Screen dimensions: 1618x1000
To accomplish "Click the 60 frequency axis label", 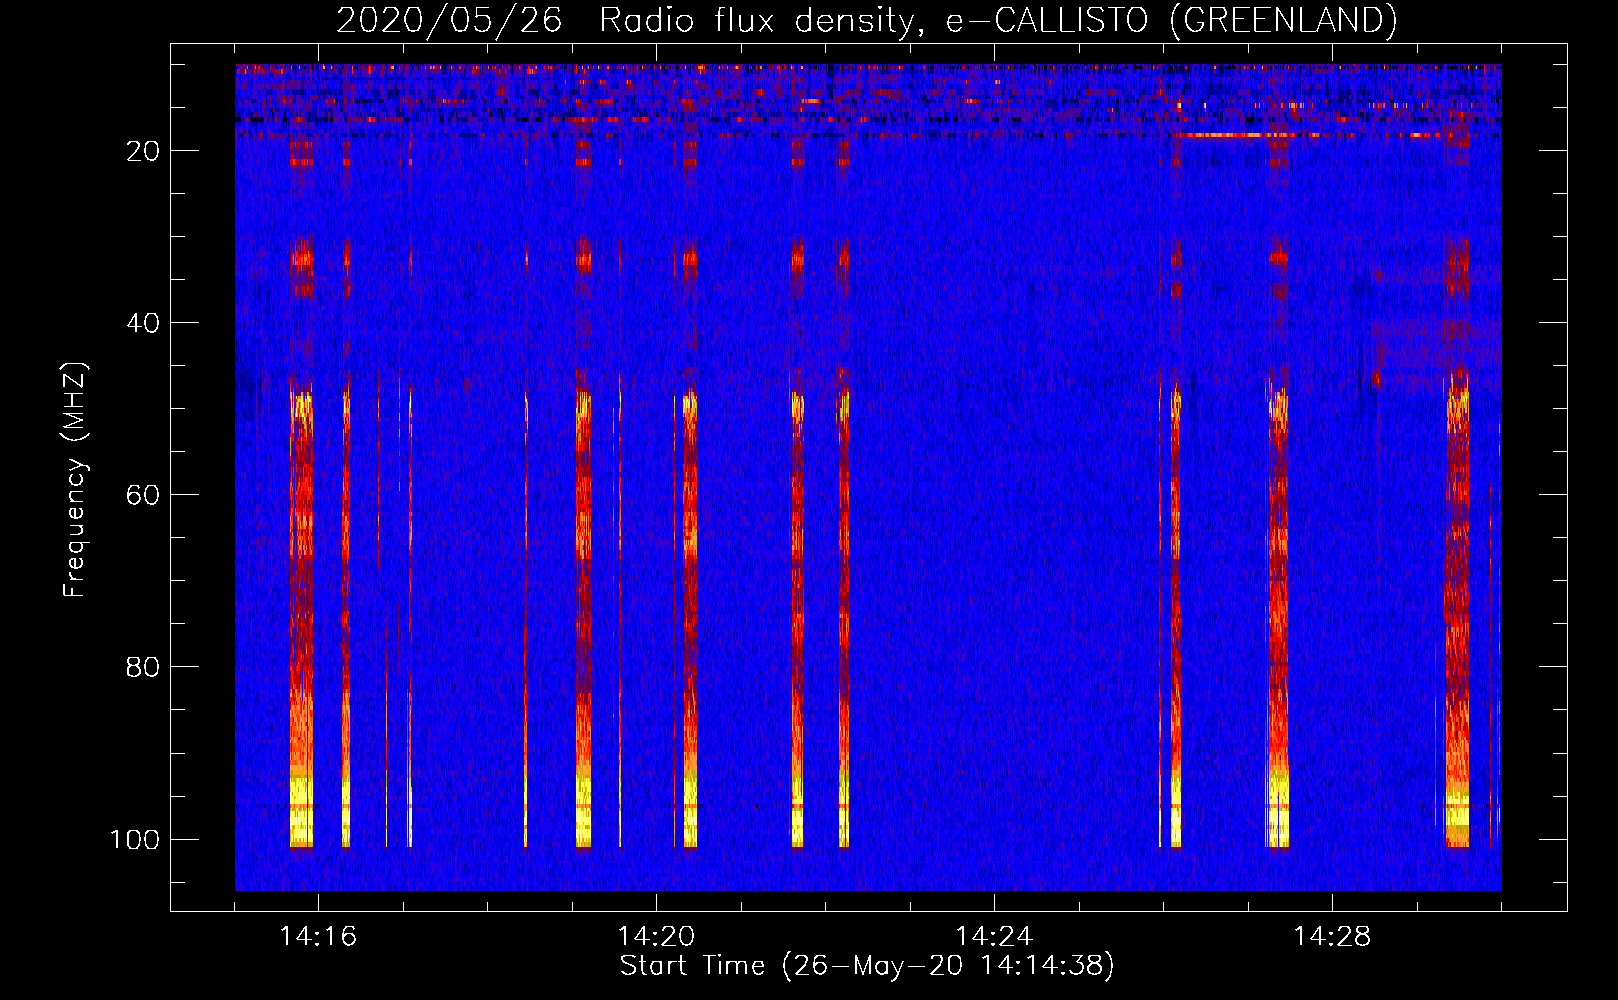I will [143, 495].
